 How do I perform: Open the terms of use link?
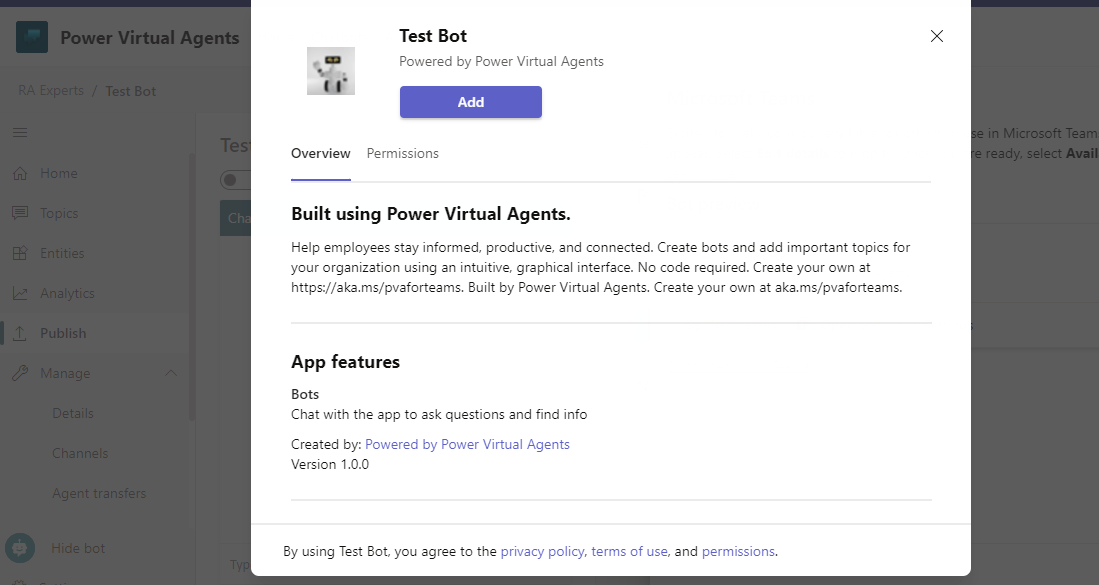point(628,551)
